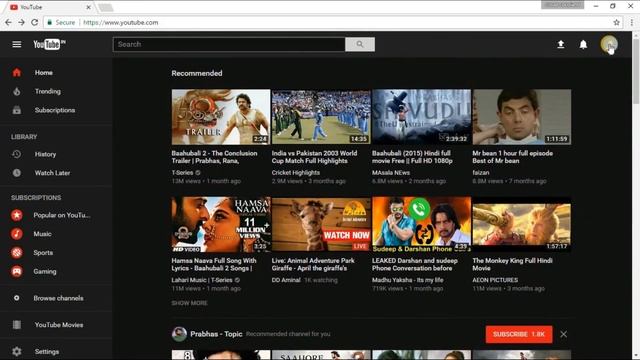Open the account avatar menu
Viewport: 640px width, 360px height.
click(x=609, y=44)
